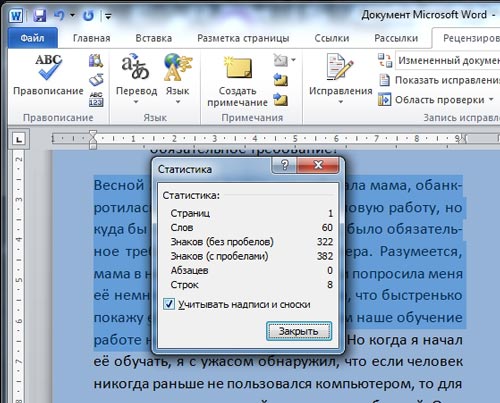Expand the Язык dropdown arrow
Image resolution: width=500 pixels, height=403 pixels.
click(178, 102)
